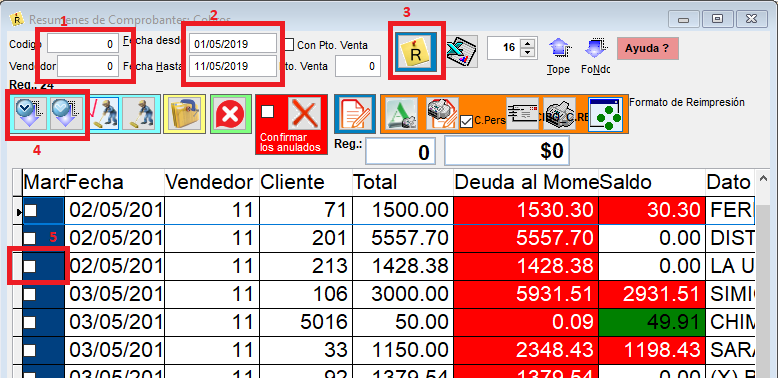Click the yellow folder icon button
Viewport: 778px width, 378px height.
pos(184,114)
